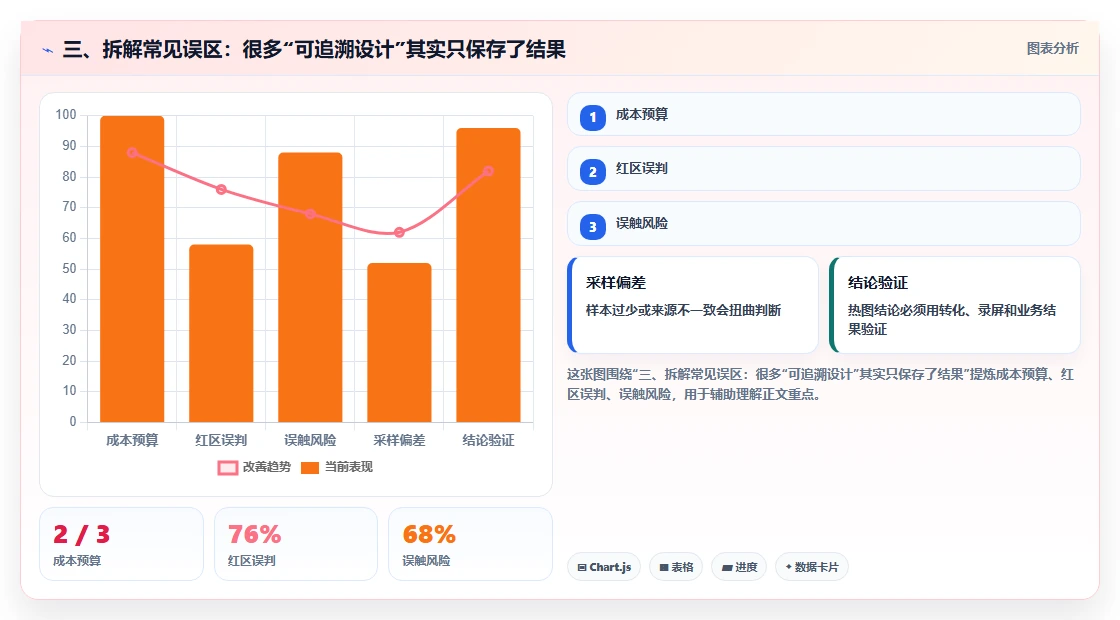Click the 2 / 3 成本预算 stat card
Screen dimensions: 1120x620
click(x=121, y=544)
